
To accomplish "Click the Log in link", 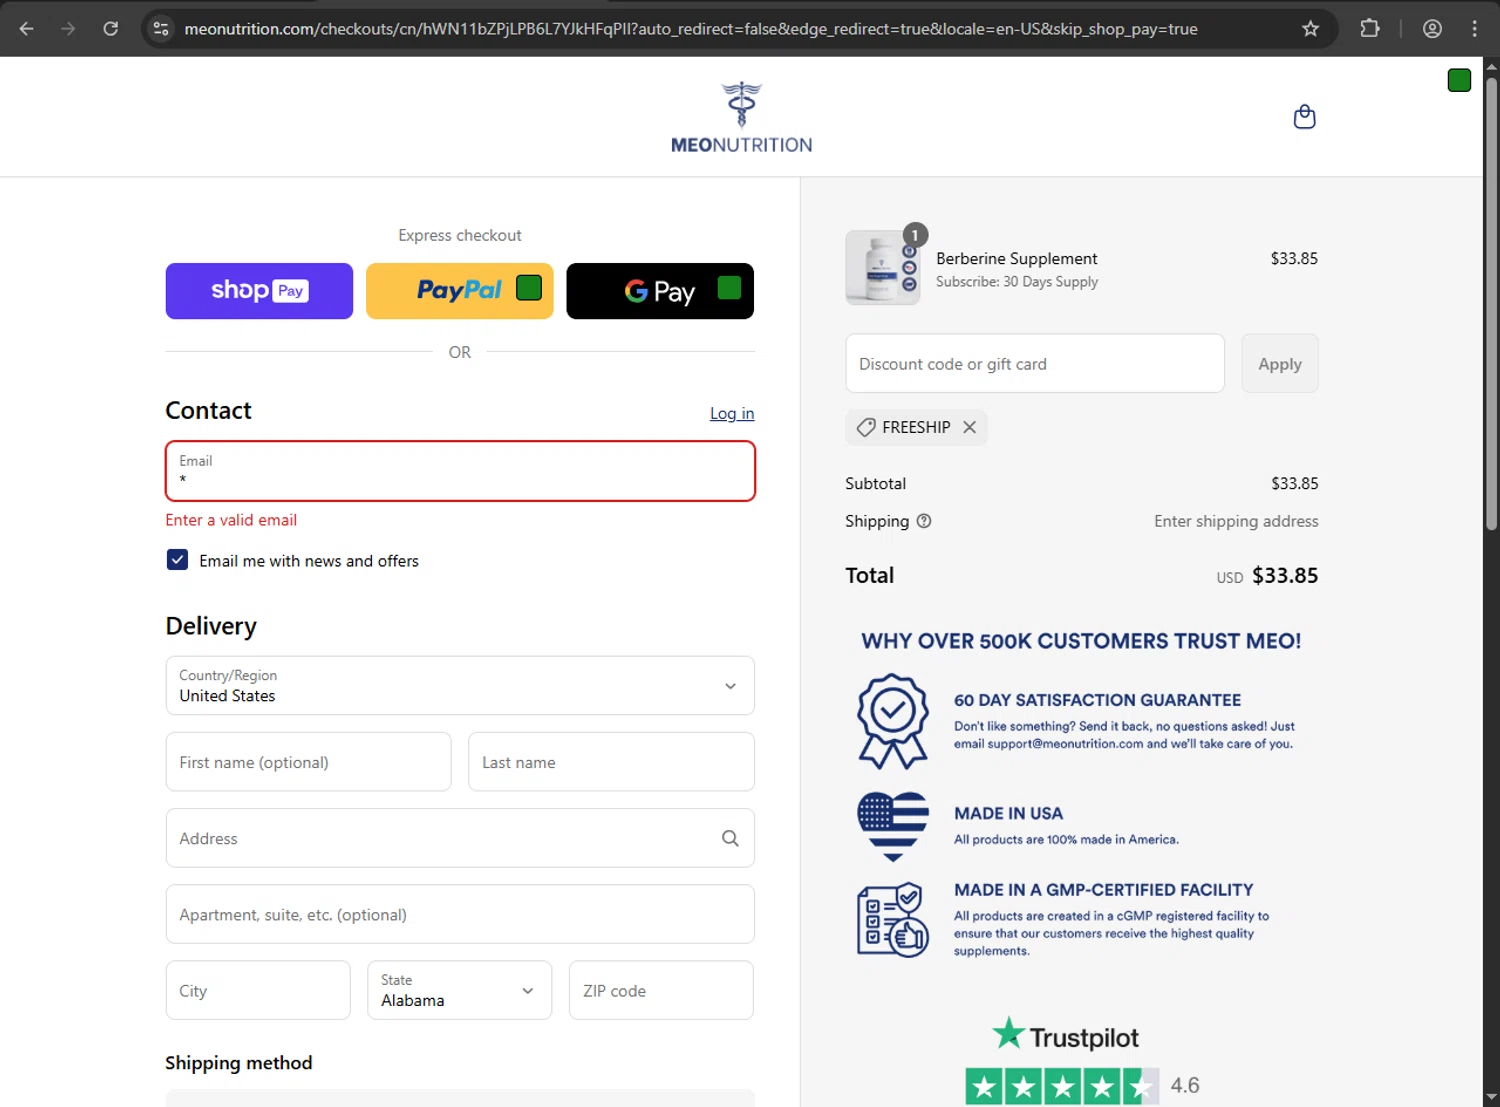I will [x=732, y=413].
